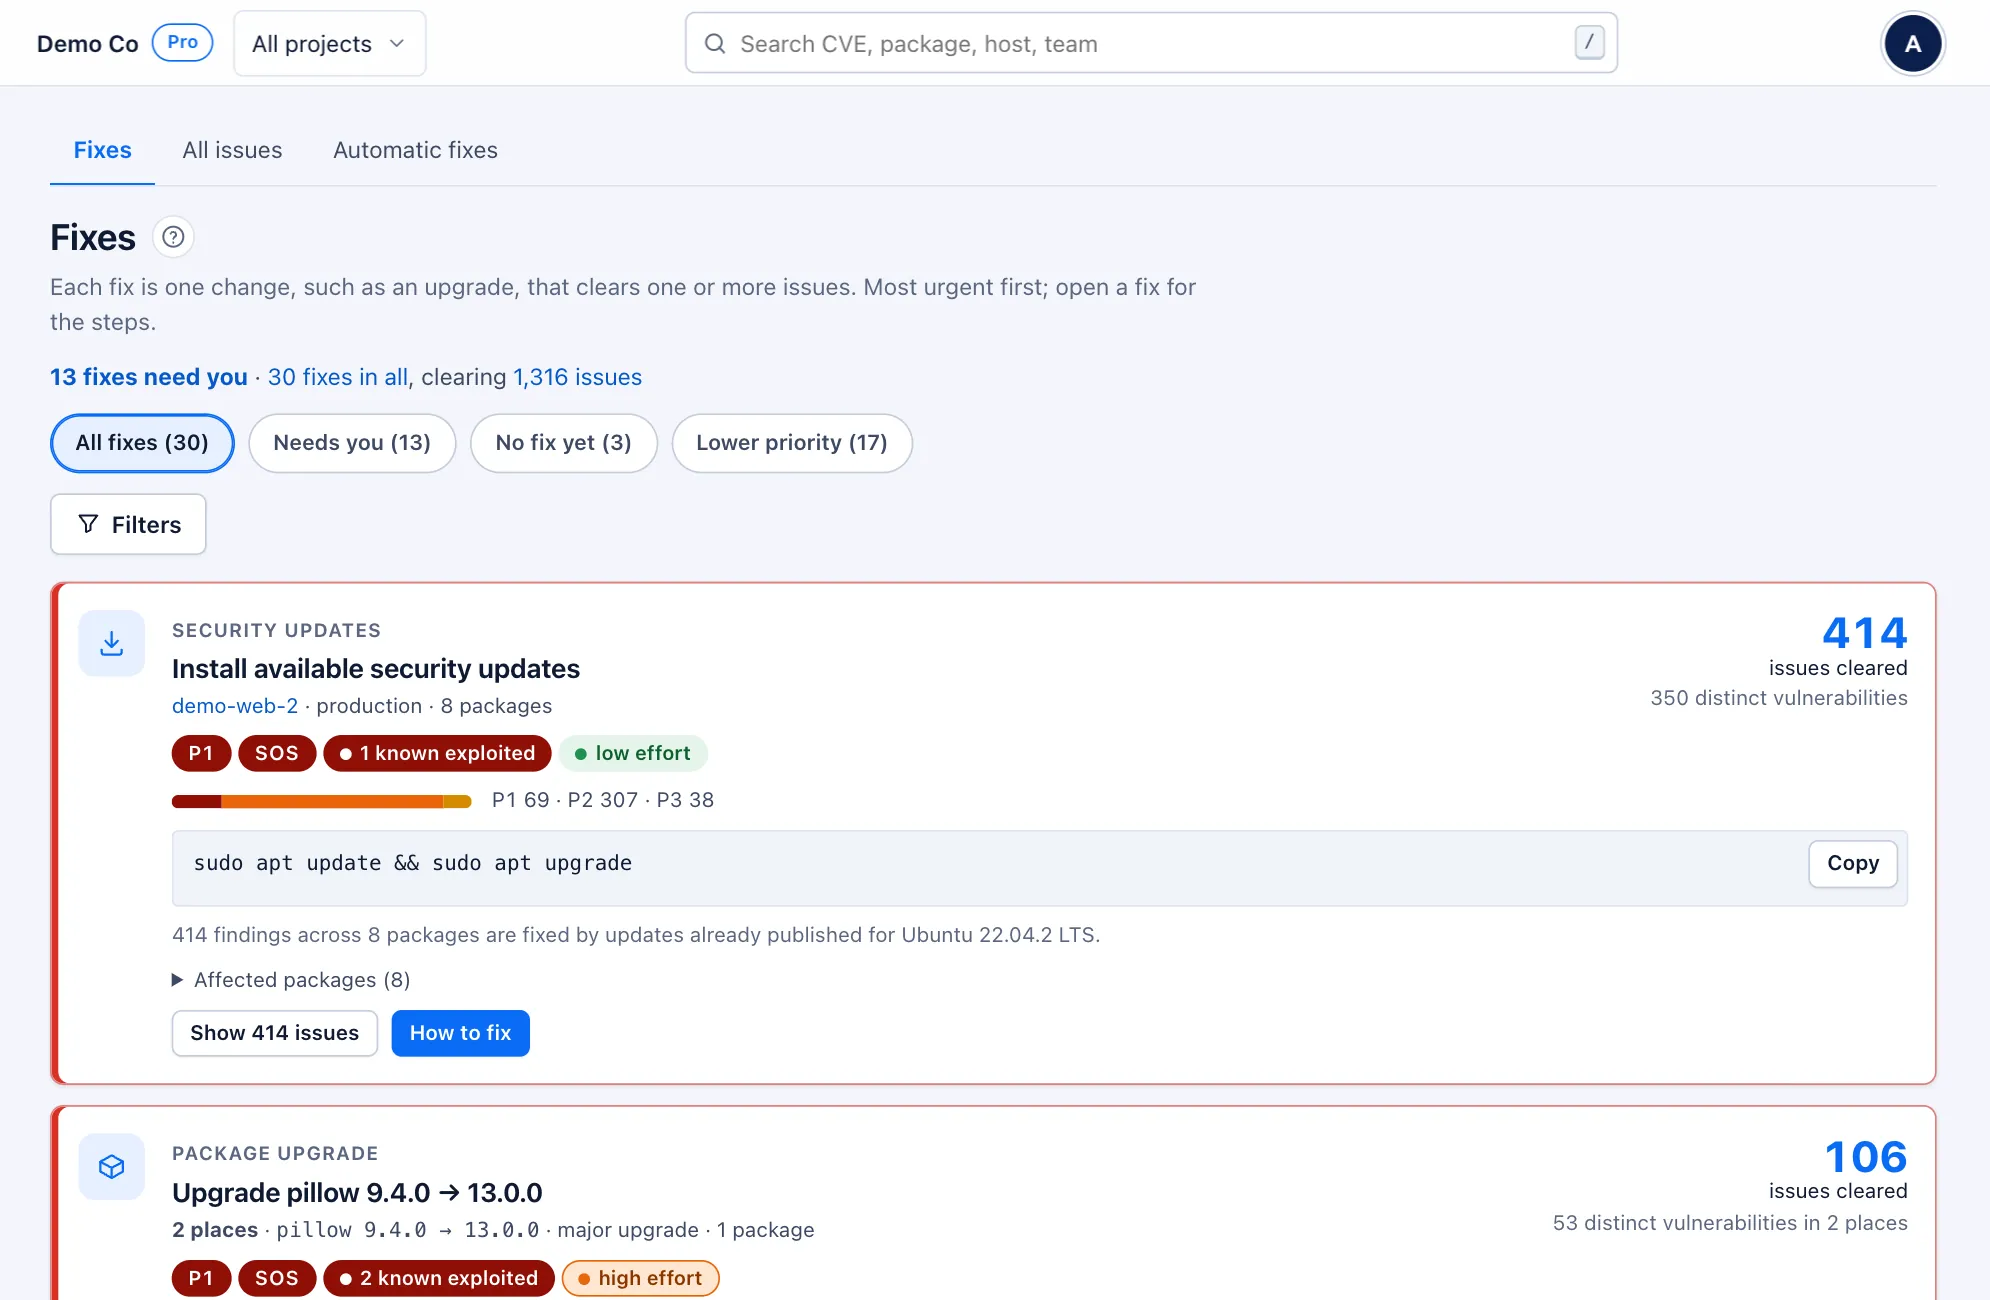Click the high effort badge
1990x1300 pixels.
[x=641, y=1278]
